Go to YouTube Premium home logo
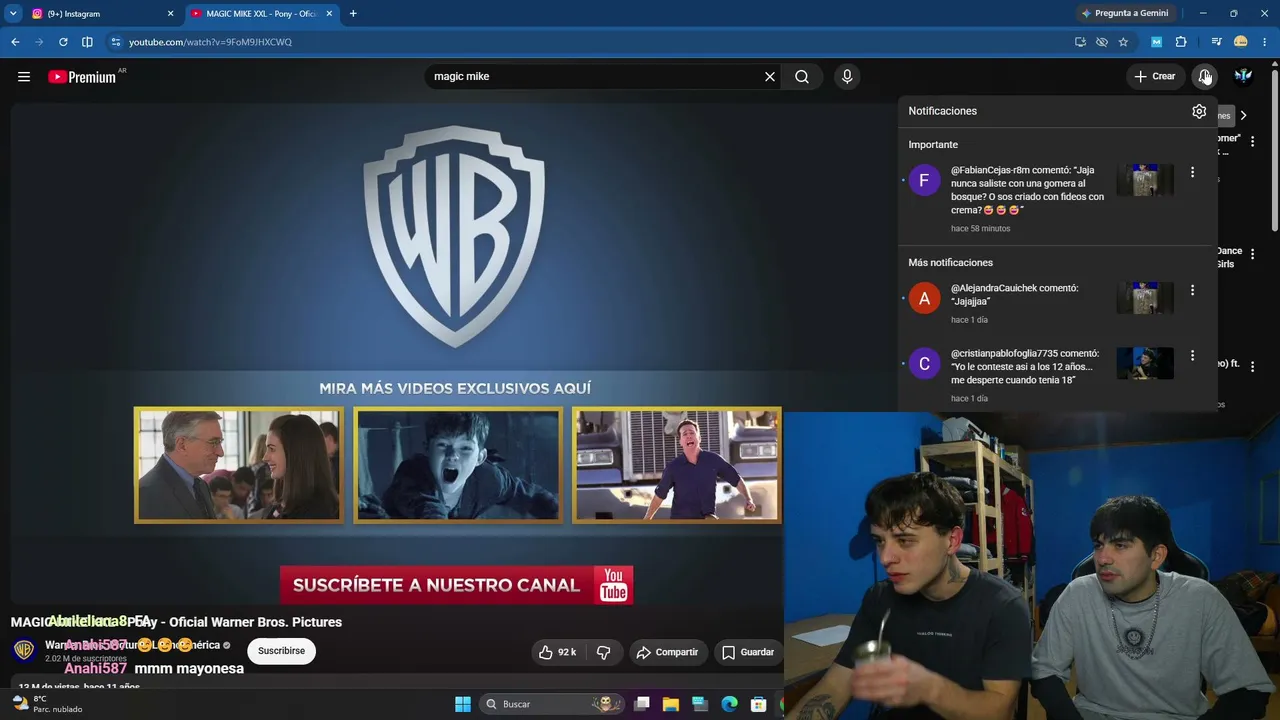Screen dimensions: 1280x720 82,77
